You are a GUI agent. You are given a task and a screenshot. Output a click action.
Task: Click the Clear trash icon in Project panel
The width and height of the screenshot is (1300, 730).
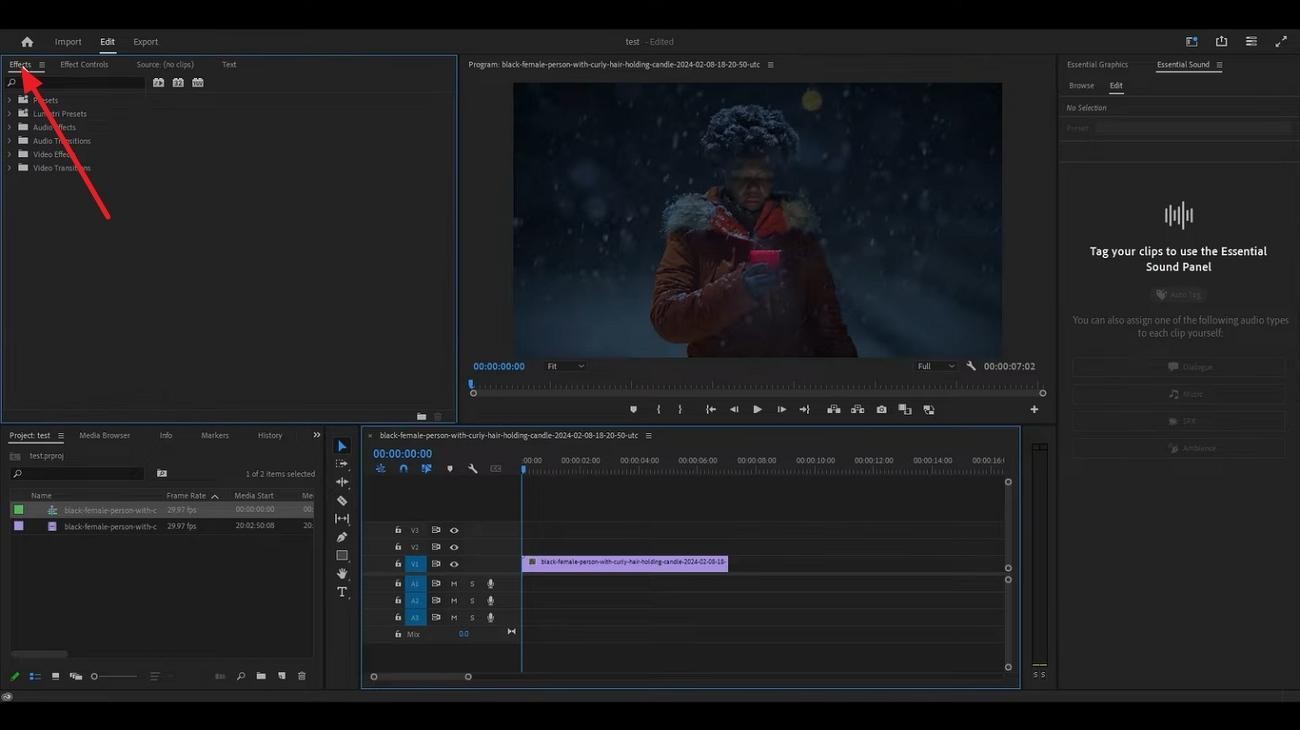click(x=301, y=676)
